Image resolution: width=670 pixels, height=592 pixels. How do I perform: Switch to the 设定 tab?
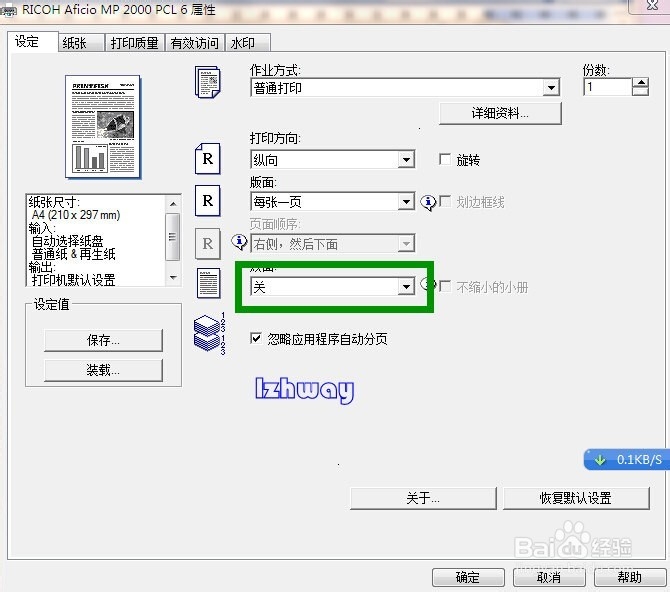click(x=32, y=42)
